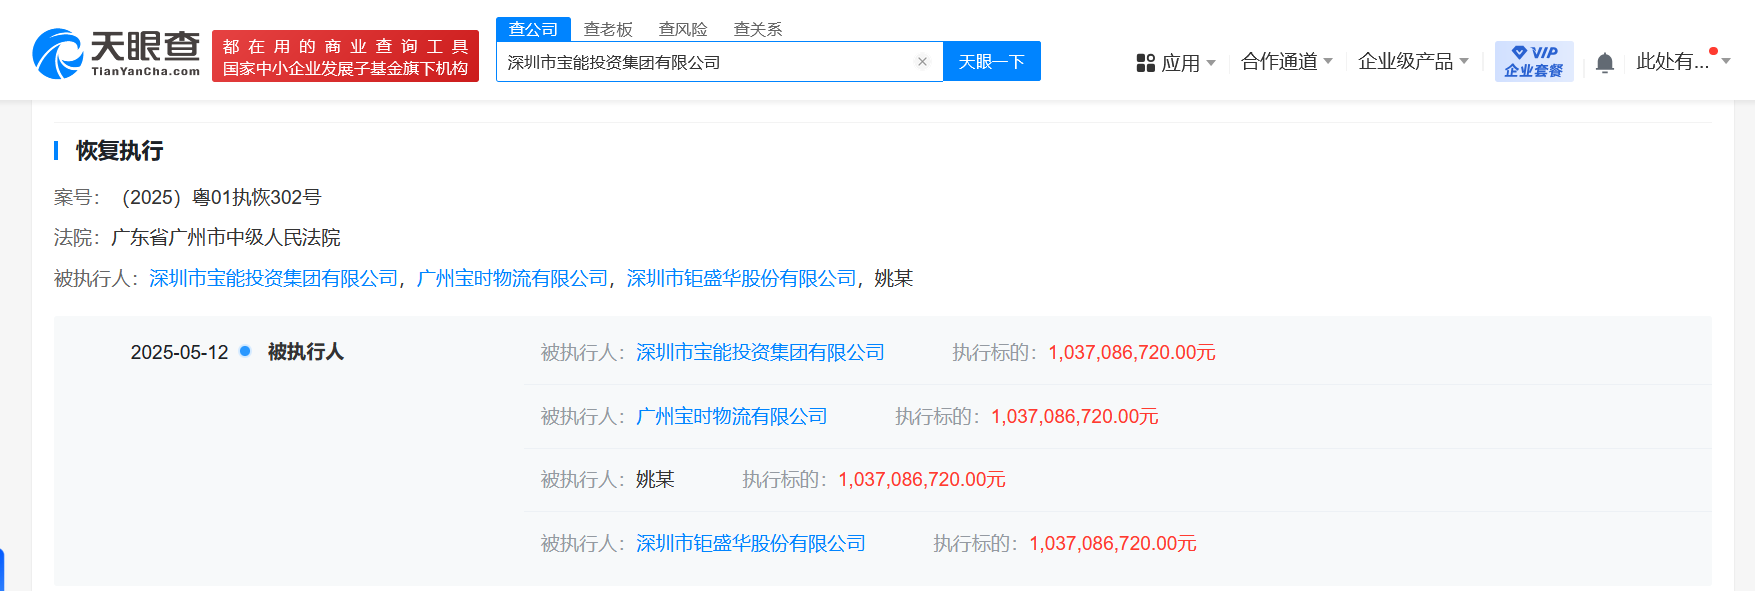The width and height of the screenshot is (1755, 591).
Task: Click the 恢复执行 section heading
Action: 119,150
